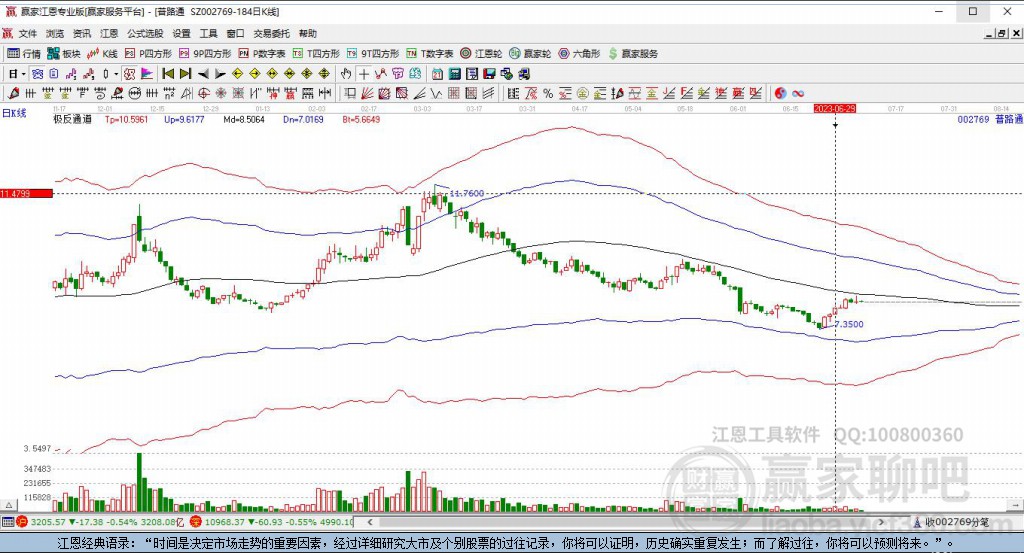1024x553 pixels.
Task: Open the 设置 menu
Action: click(x=182, y=33)
